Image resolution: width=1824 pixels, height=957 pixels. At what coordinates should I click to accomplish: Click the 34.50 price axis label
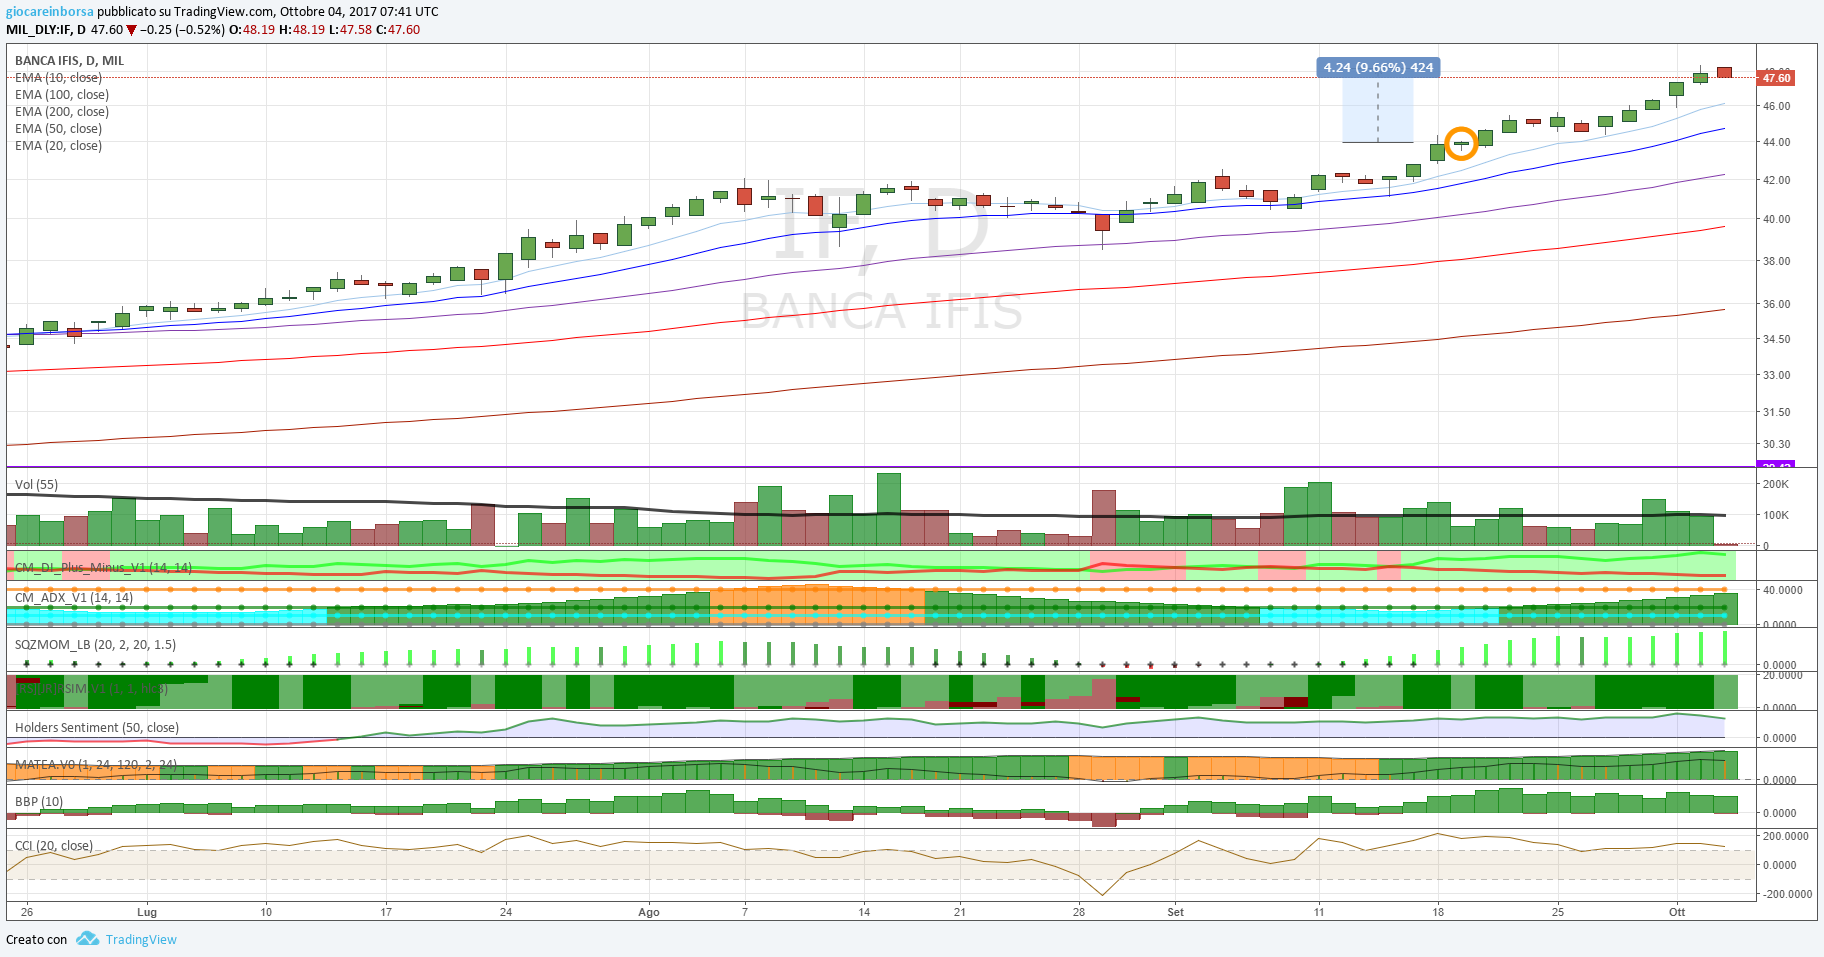pyautogui.click(x=1776, y=339)
